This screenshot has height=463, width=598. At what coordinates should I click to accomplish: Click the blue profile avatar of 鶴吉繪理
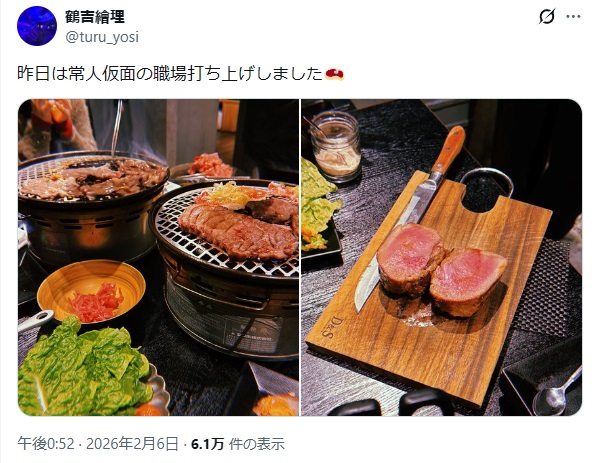tap(37, 26)
